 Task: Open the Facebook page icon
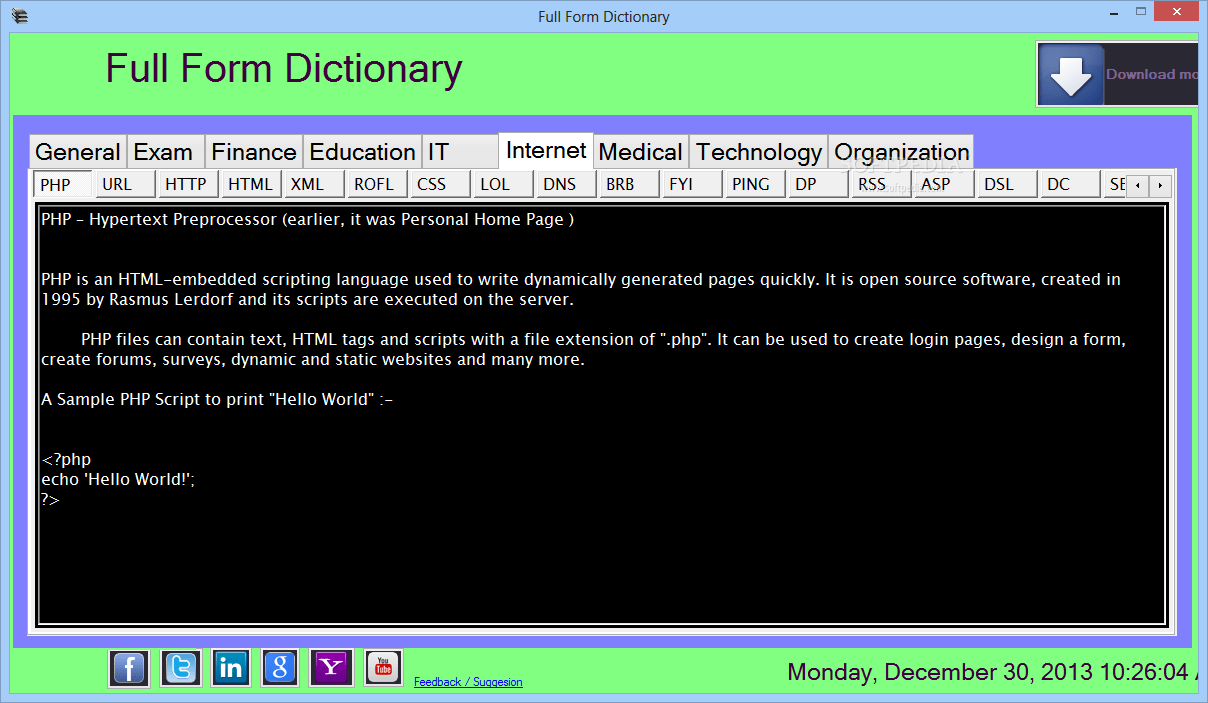pos(128,668)
